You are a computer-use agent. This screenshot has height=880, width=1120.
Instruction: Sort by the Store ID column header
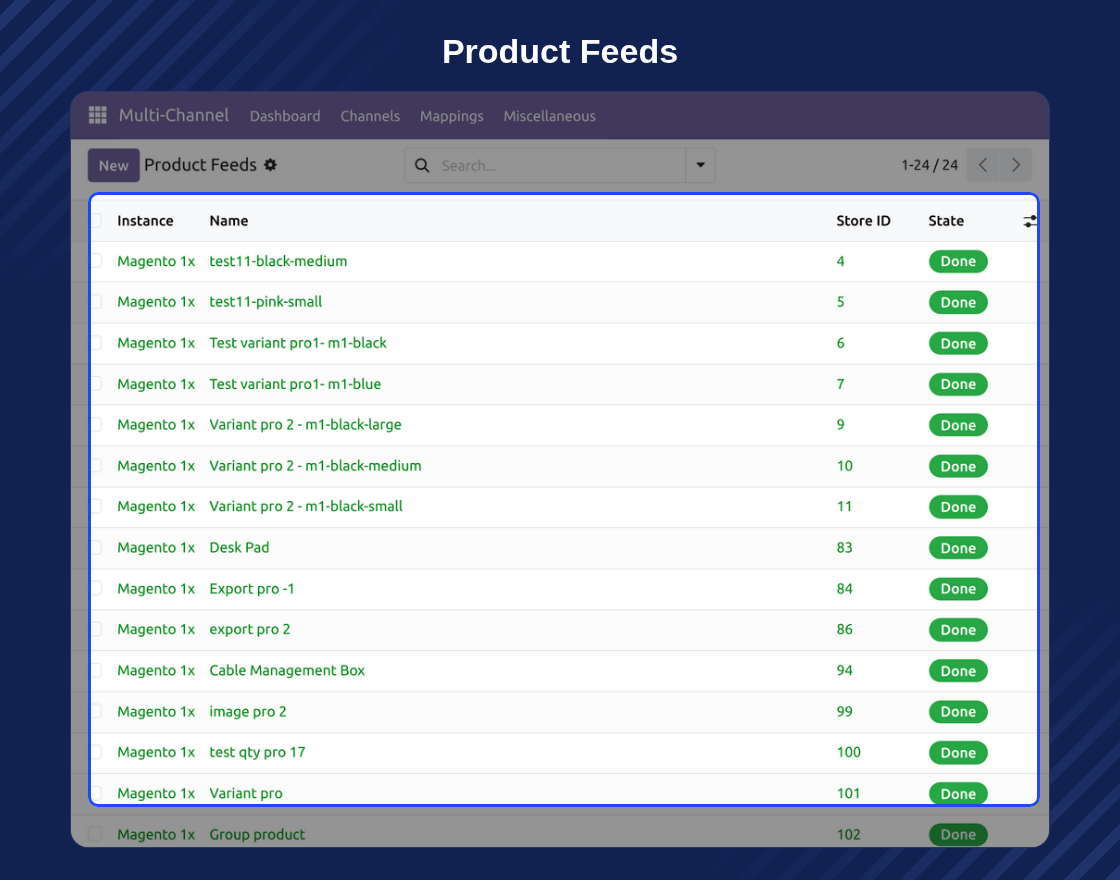(x=863, y=221)
